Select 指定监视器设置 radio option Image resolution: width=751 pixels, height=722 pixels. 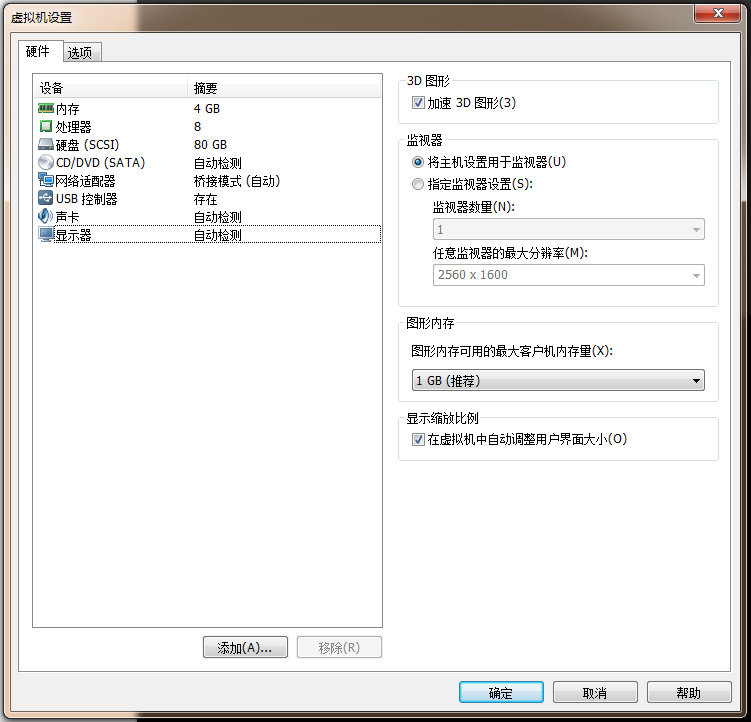[418, 183]
